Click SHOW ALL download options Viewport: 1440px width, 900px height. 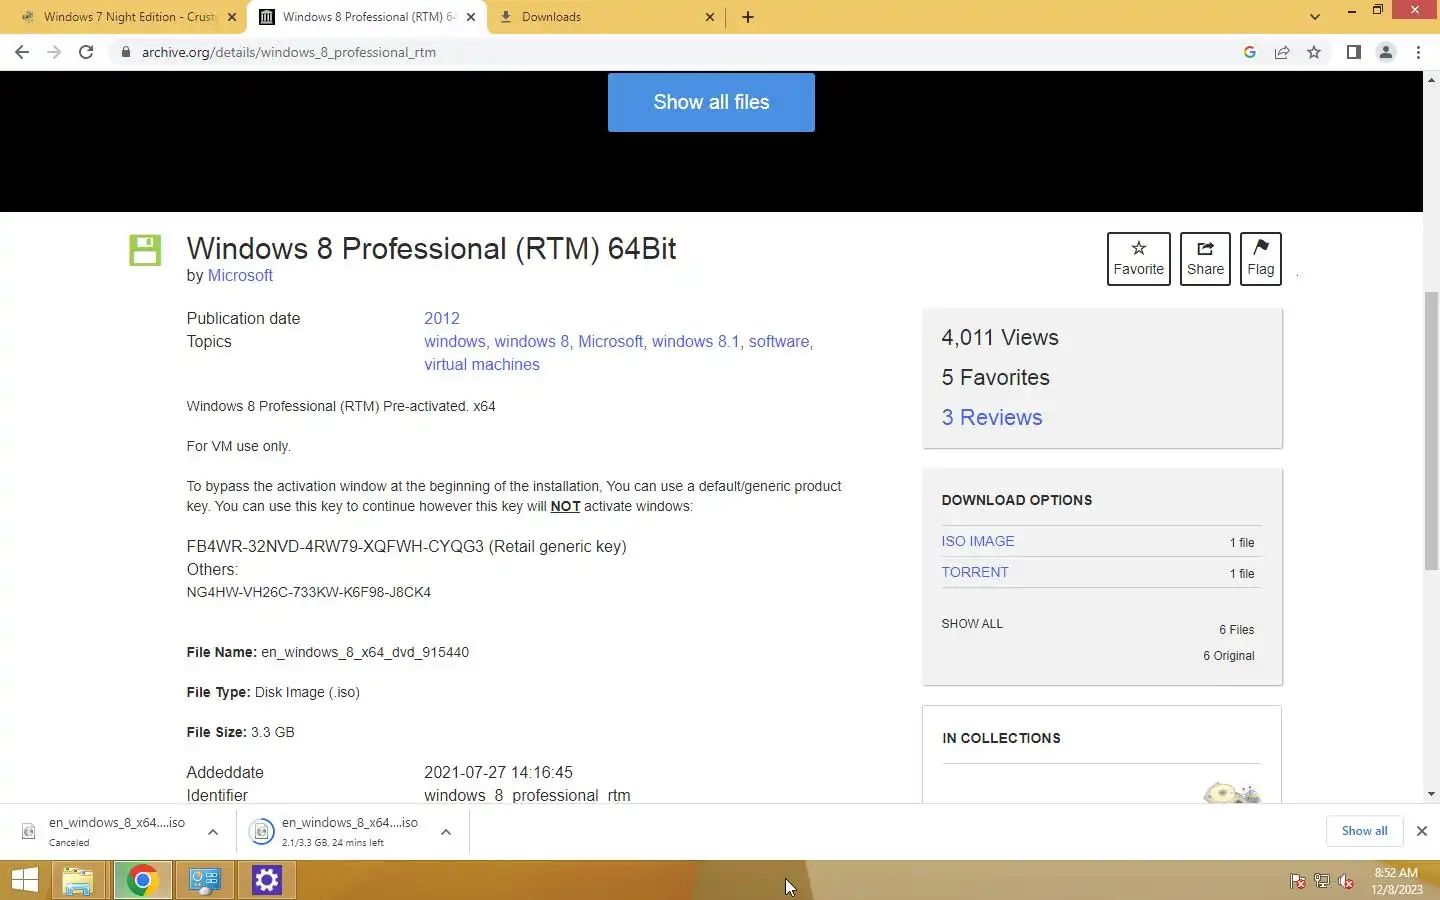tap(972, 624)
